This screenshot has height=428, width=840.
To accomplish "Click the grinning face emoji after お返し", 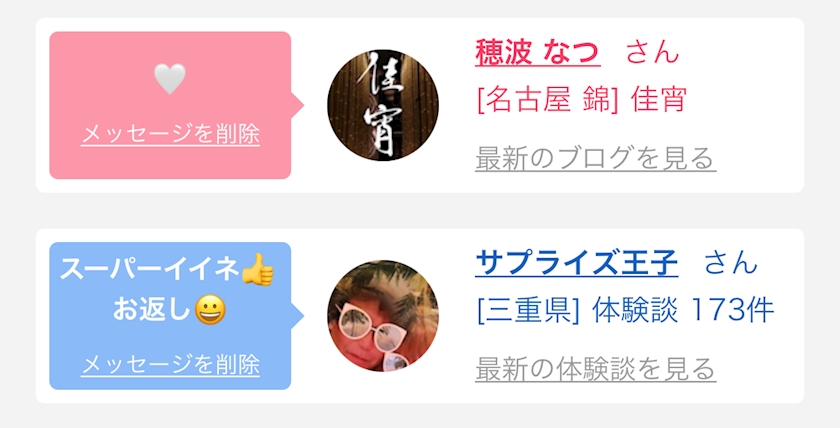I will tap(210, 310).
